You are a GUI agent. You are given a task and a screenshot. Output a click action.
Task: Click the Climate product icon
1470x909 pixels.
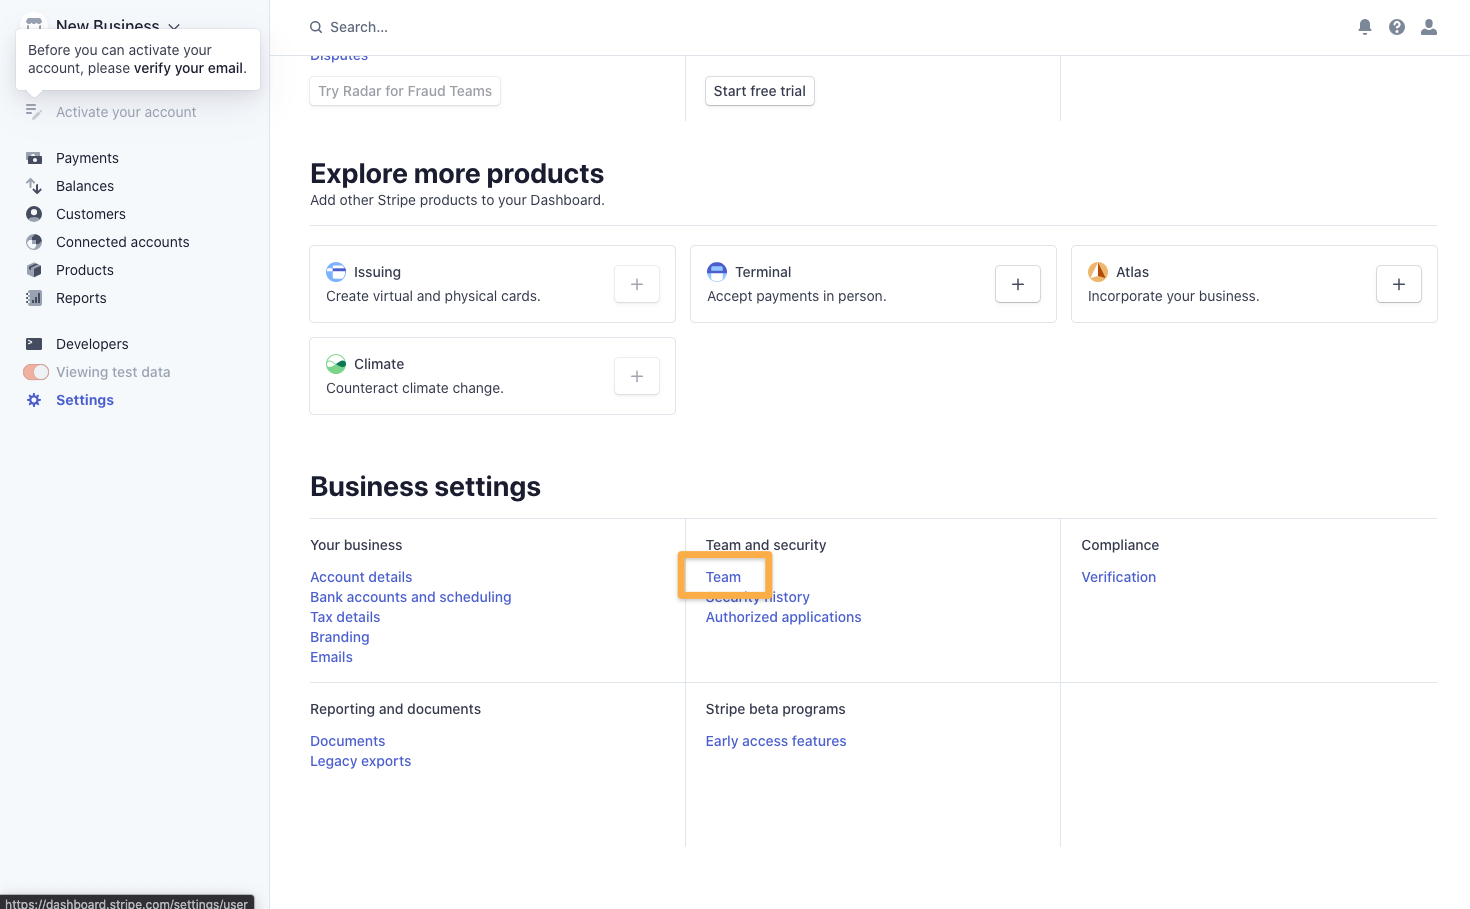coord(336,364)
